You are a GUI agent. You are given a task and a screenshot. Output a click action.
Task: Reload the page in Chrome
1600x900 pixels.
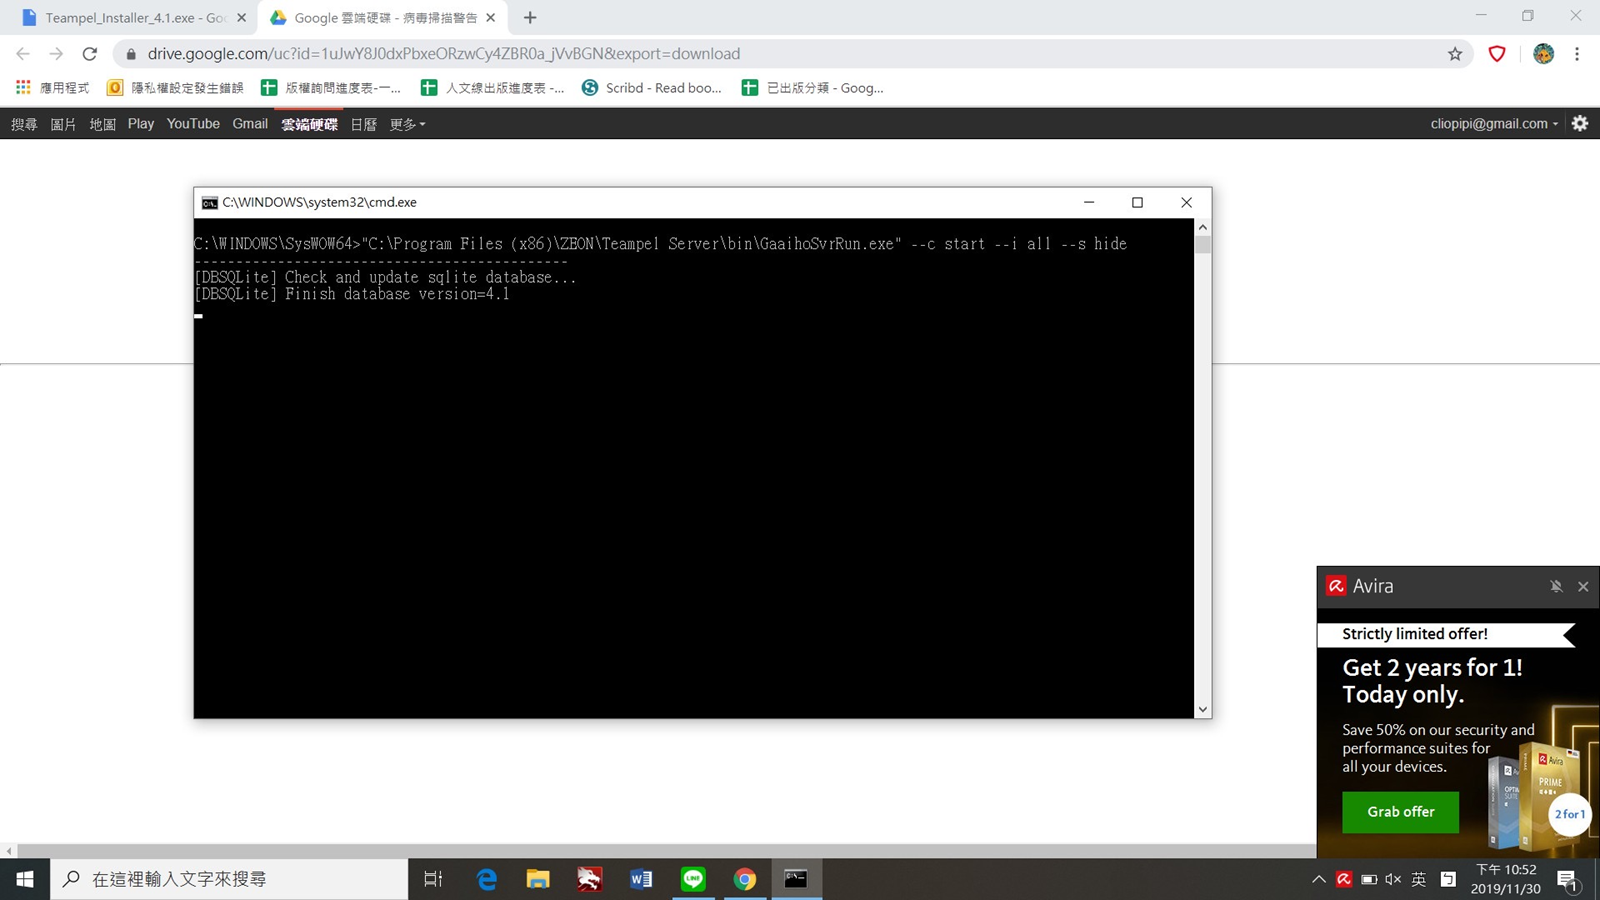pyautogui.click(x=90, y=54)
